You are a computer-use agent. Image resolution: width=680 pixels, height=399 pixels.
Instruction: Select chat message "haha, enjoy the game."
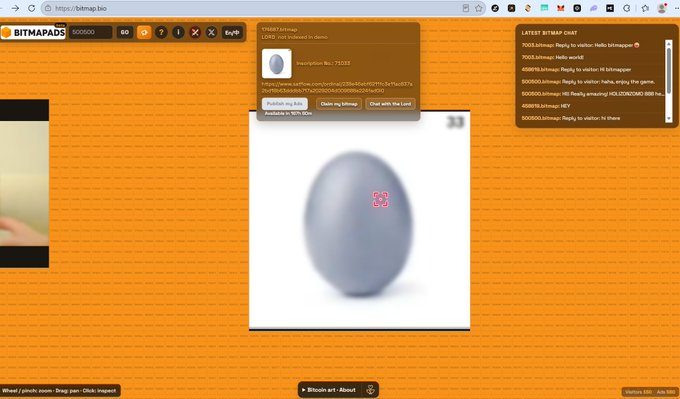(588, 82)
